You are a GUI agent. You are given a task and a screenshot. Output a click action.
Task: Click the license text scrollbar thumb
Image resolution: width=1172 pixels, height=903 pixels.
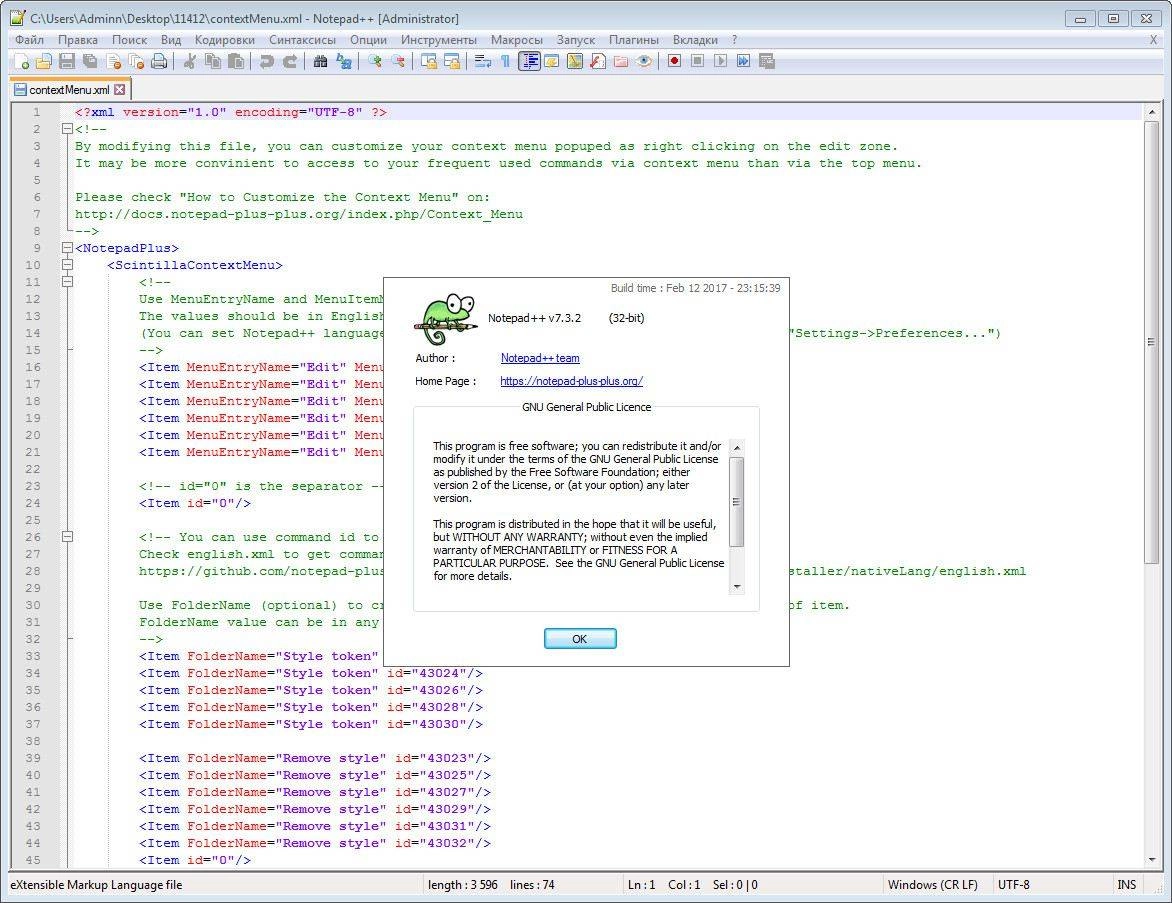click(x=737, y=502)
